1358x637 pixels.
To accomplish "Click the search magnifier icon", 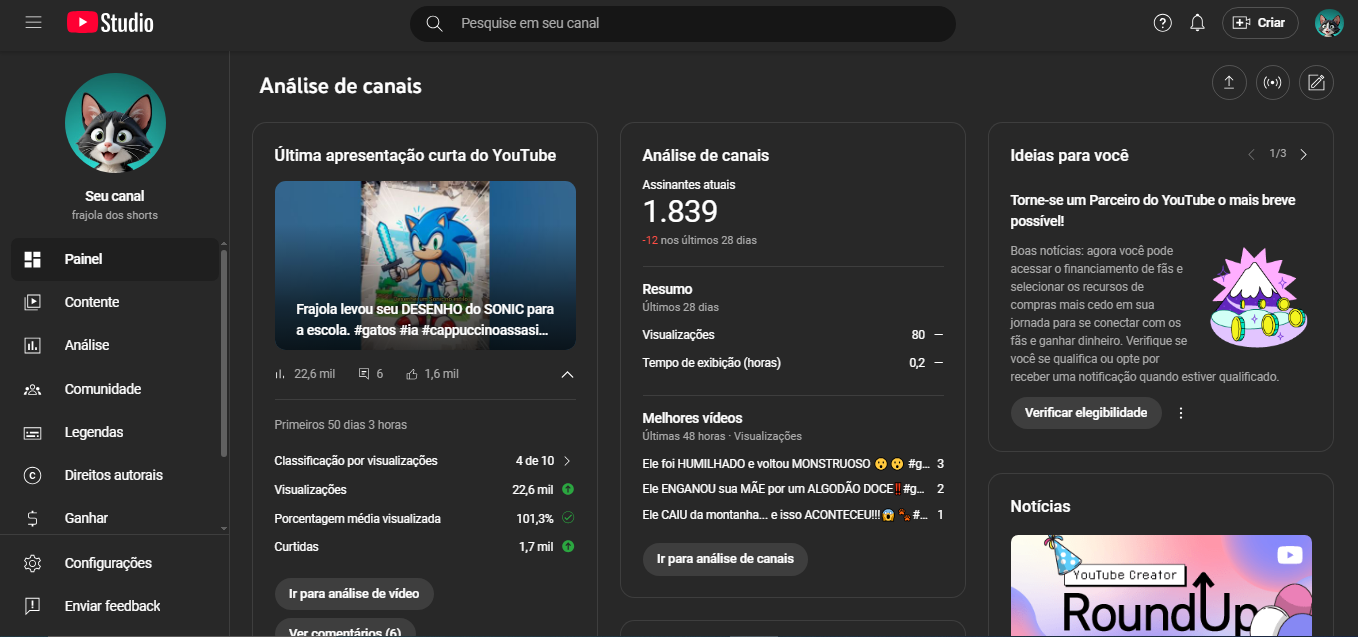I will (x=434, y=23).
